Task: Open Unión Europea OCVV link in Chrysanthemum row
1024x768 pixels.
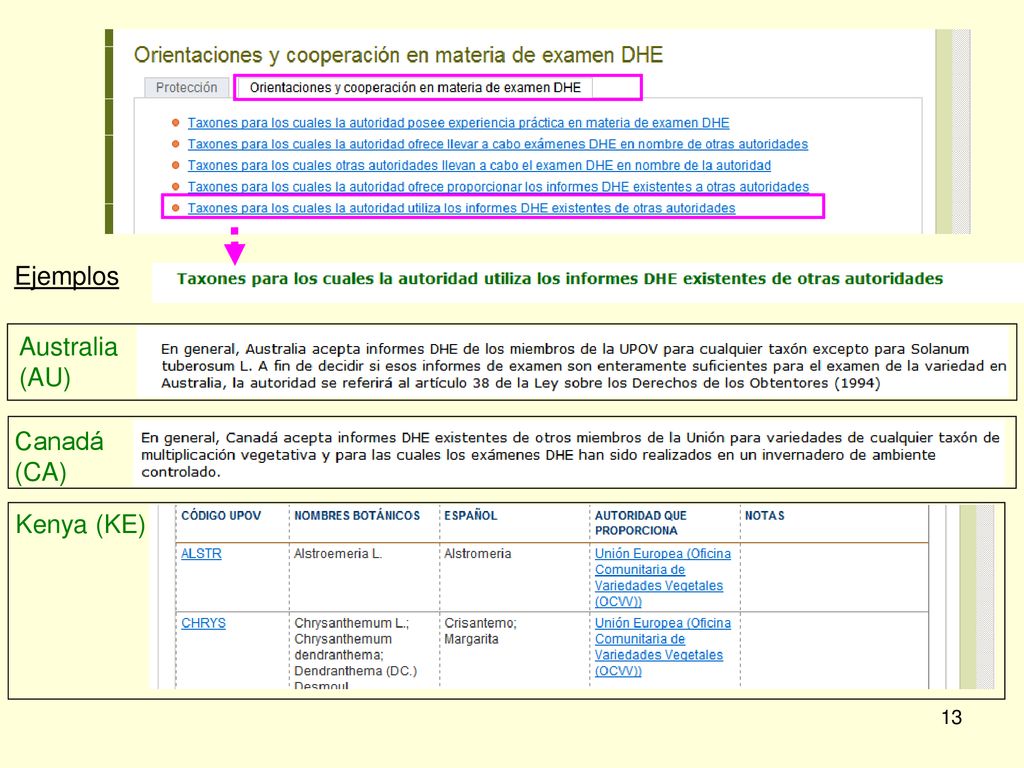Action: [662, 647]
